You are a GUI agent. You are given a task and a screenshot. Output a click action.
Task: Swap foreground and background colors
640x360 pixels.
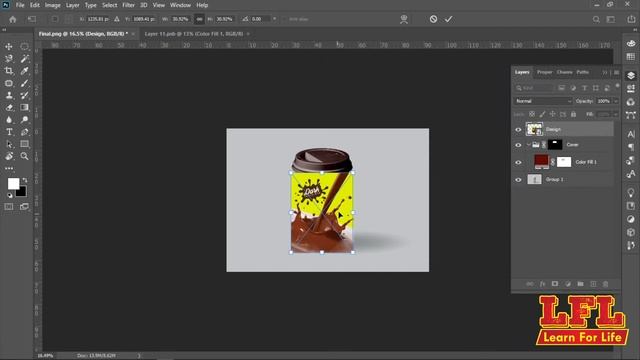coord(25,180)
